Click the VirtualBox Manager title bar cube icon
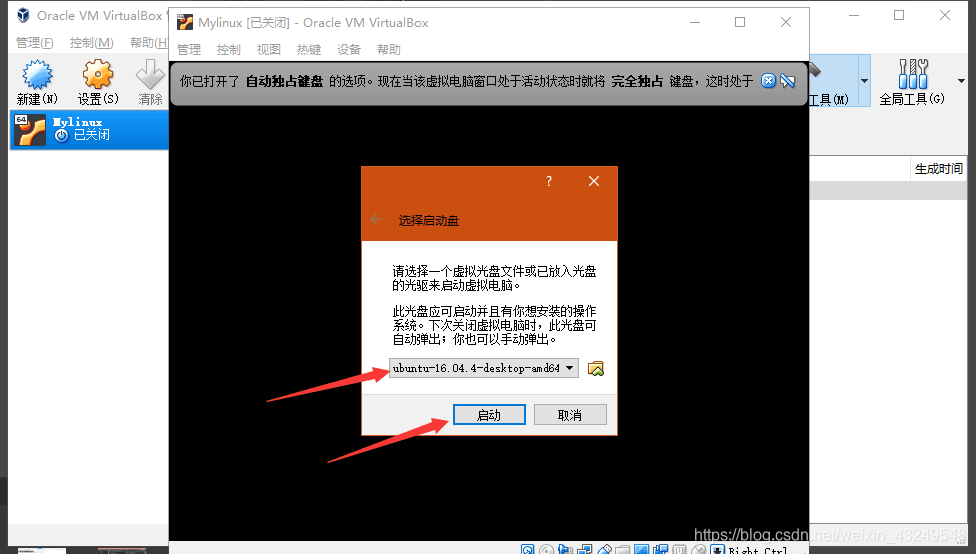 click(x=23, y=15)
